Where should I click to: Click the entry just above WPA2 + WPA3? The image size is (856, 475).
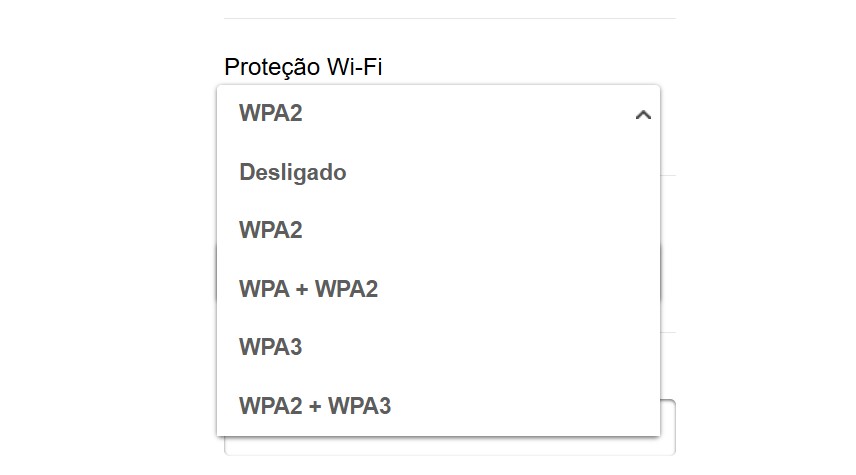(271, 348)
